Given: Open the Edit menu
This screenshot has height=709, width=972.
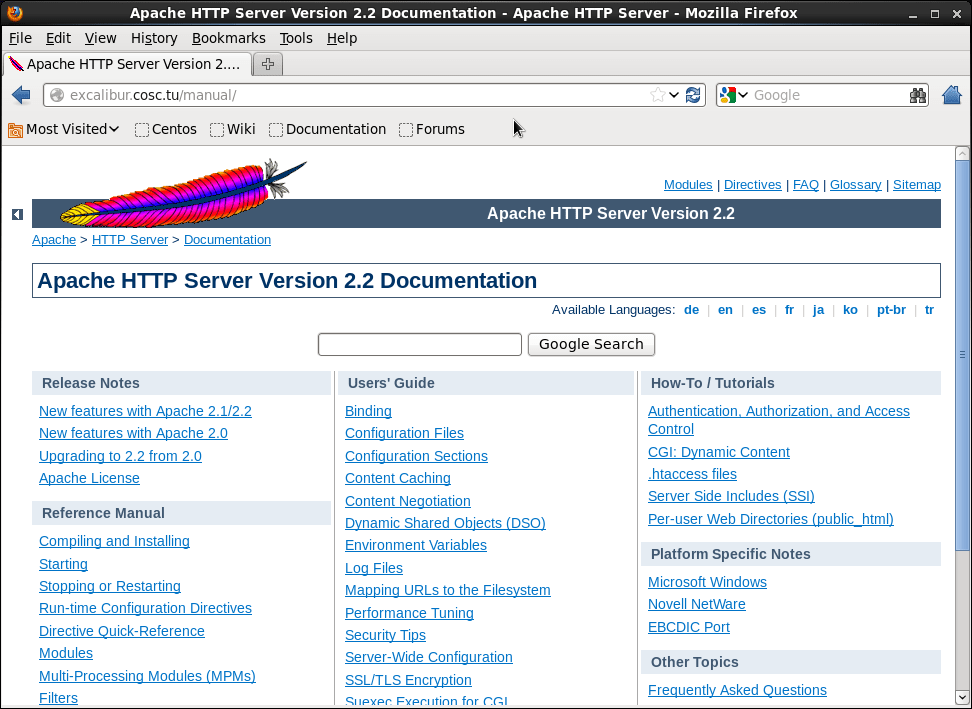Looking at the screenshot, I should (58, 38).
